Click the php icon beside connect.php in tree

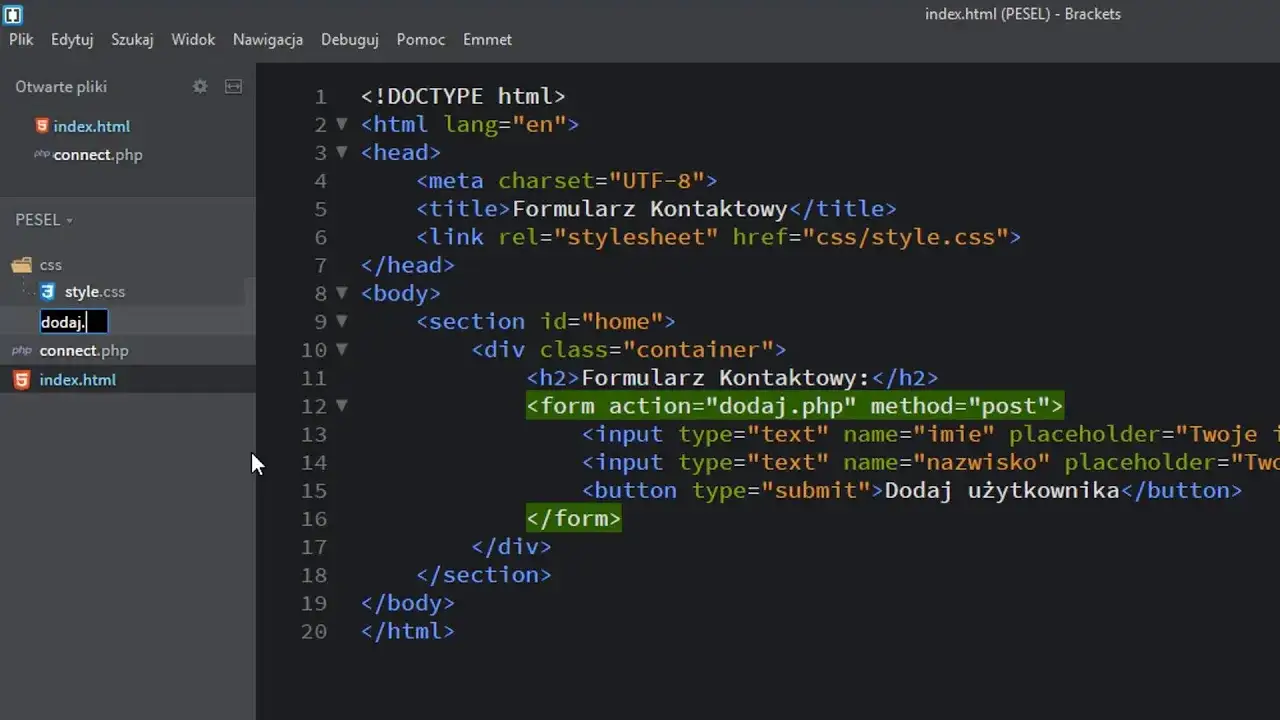click(22, 350)
